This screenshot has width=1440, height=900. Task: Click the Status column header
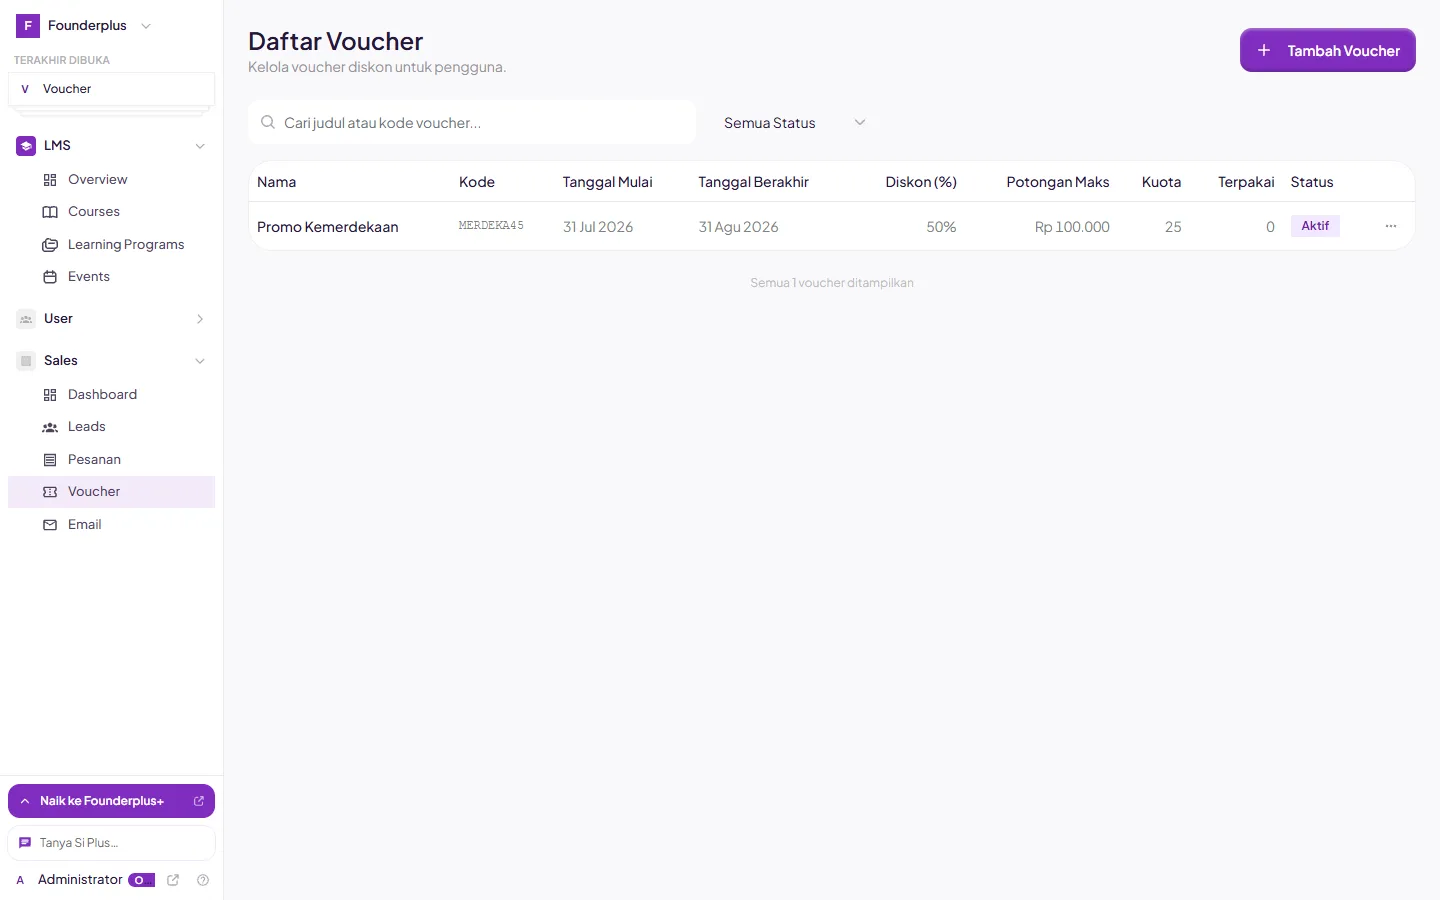[x=1312, y=182]
